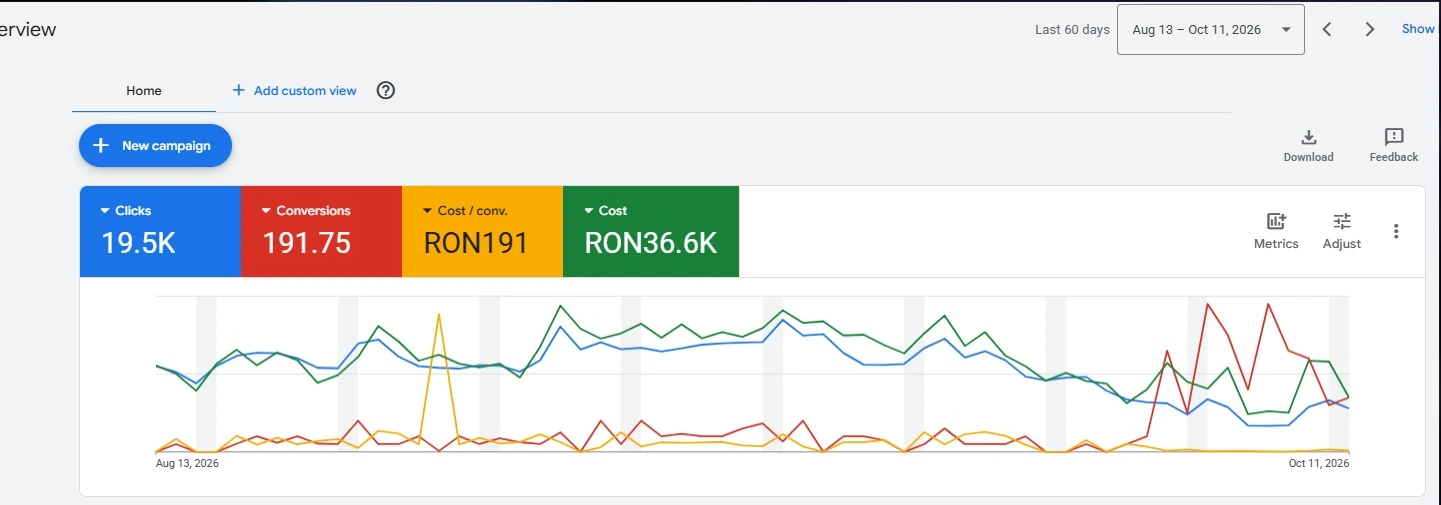This screenshot has width=1441, height=505.
Task: Open the three-dot more options menu
Action: [1396, 231]
